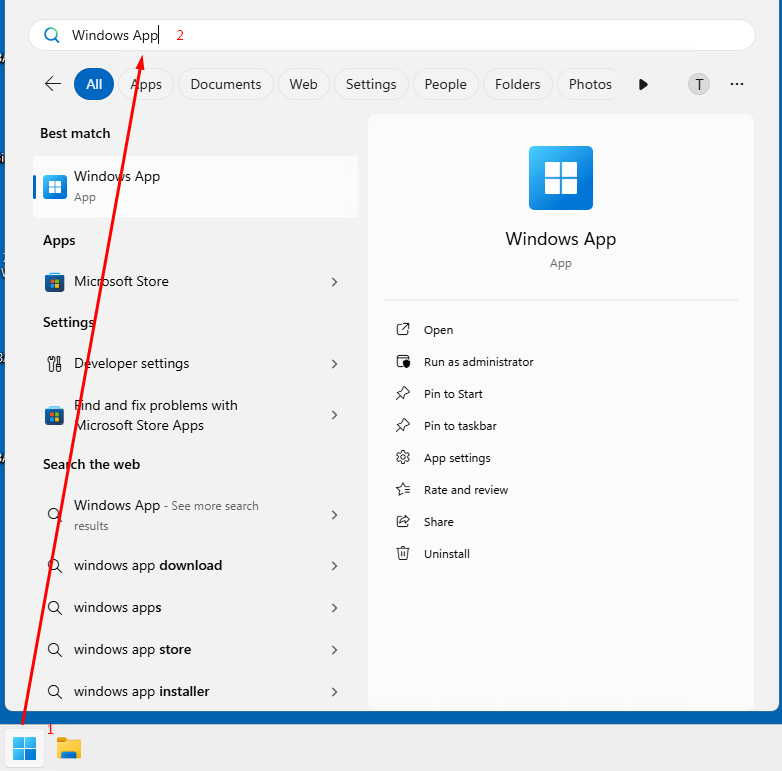Image resolution: width=782 pixels, height=771 pixels.
Task: Click the 'windows app installer' web suggestion
Action: [x=194, y=692]
